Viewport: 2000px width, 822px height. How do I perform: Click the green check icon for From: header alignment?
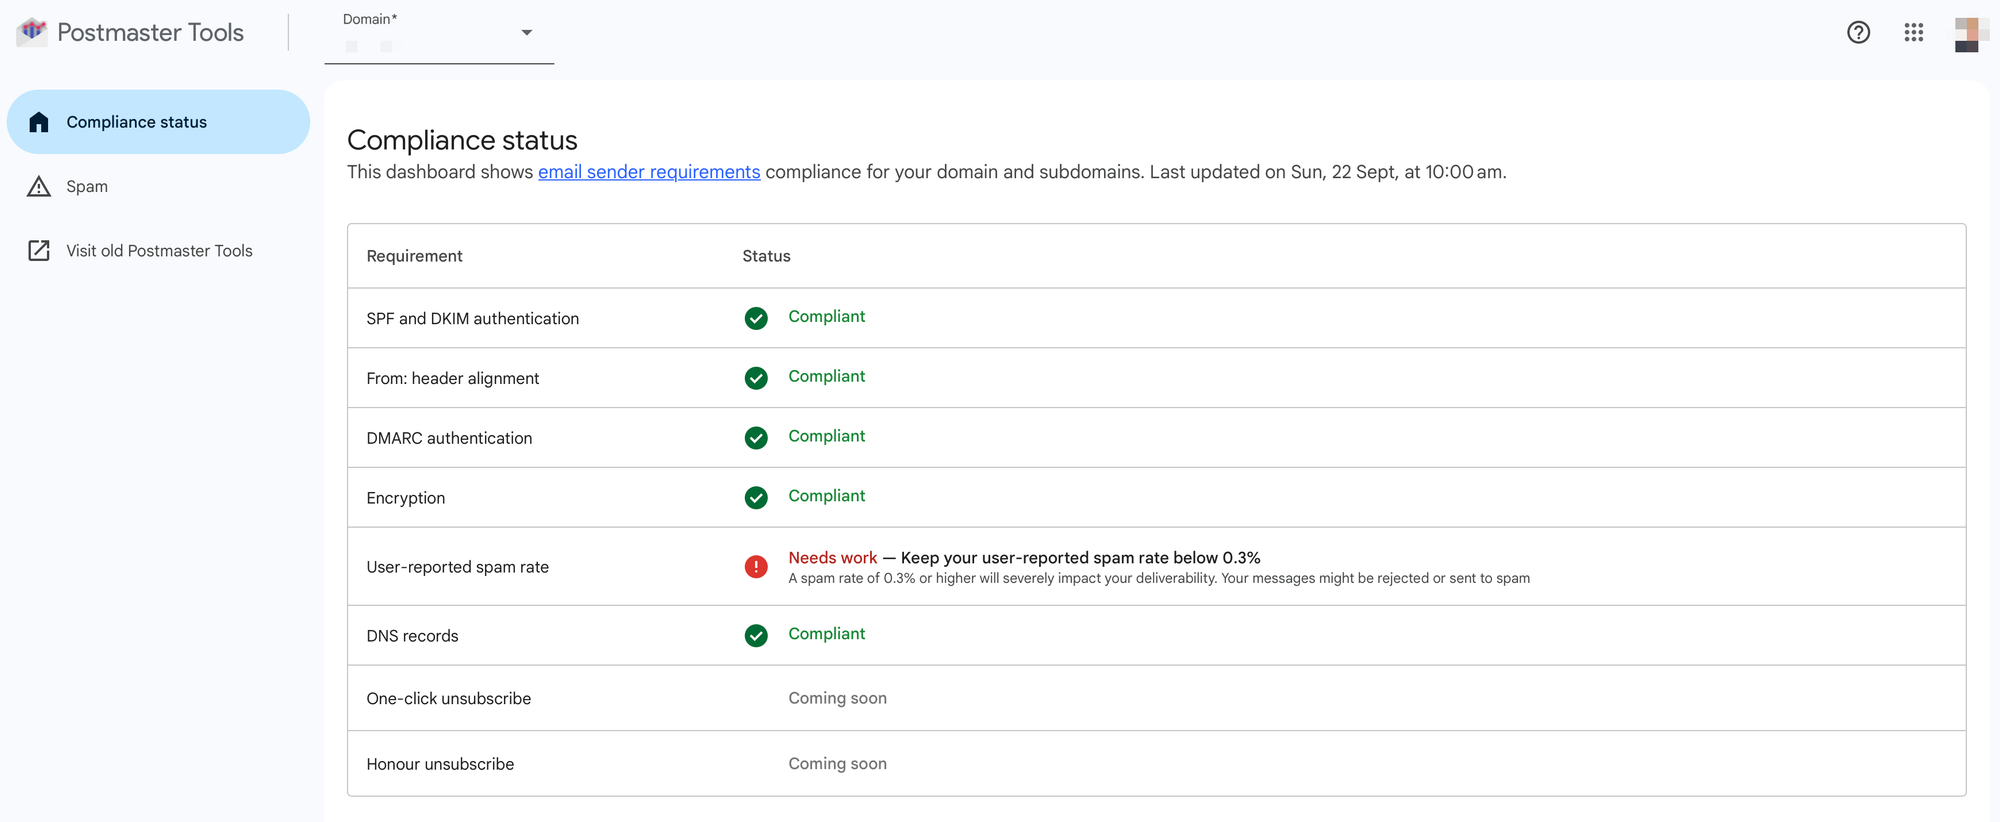click(x=756, y=378)
